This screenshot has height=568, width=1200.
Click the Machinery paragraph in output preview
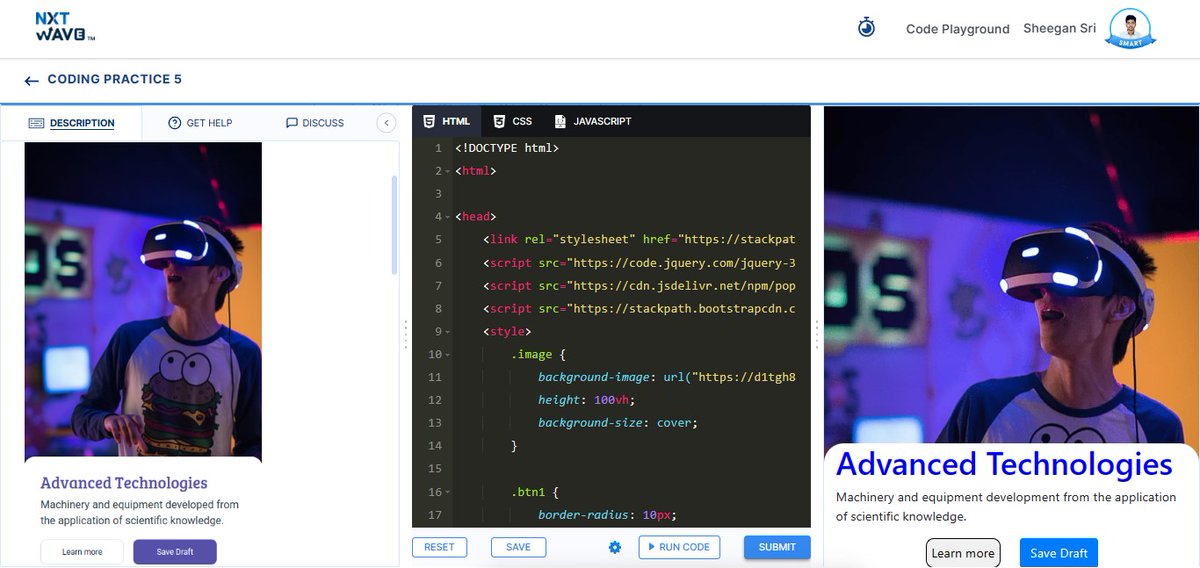click(x=1006, y=507)
